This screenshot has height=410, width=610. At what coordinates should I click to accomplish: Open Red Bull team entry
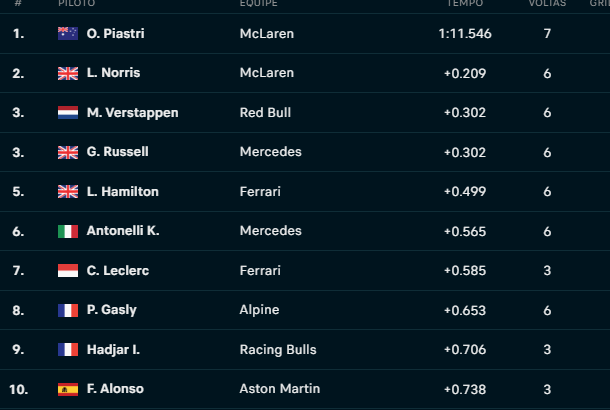(x=265, y=113)
